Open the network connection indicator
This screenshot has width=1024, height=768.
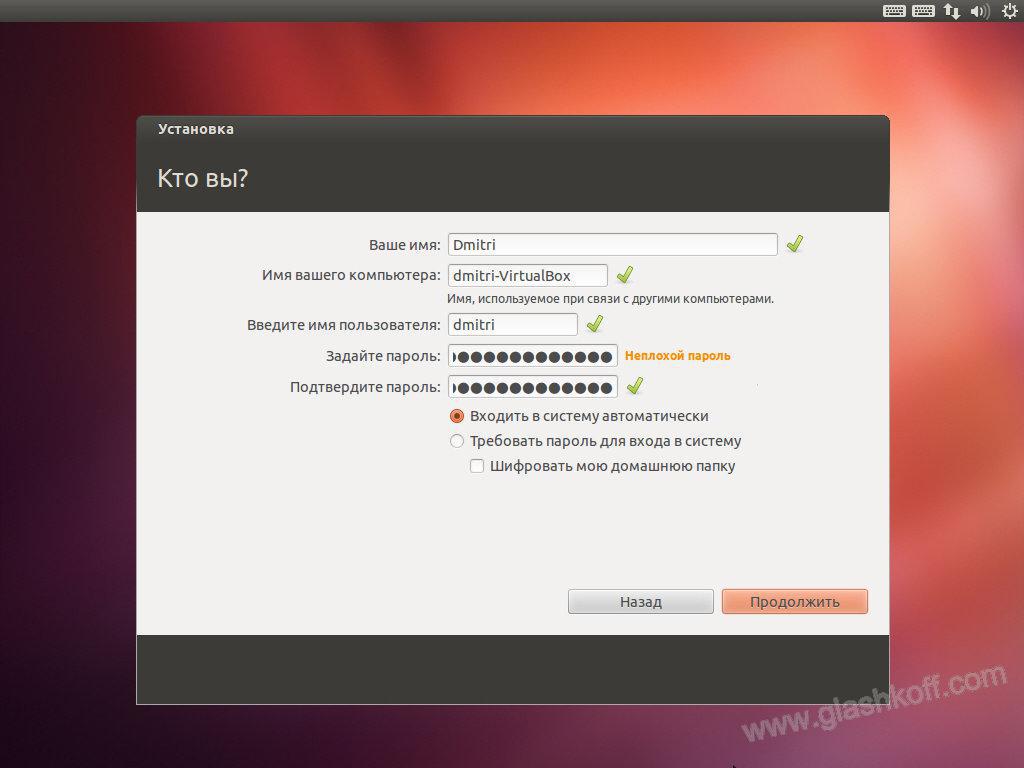[952, 11]
